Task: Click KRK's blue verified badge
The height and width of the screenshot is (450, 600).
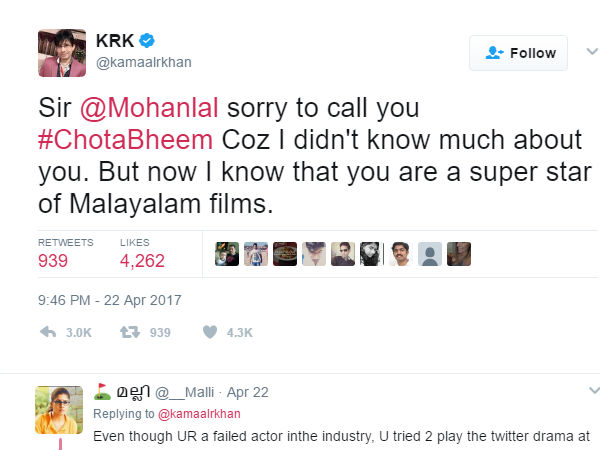Action: tap(147, 40)
